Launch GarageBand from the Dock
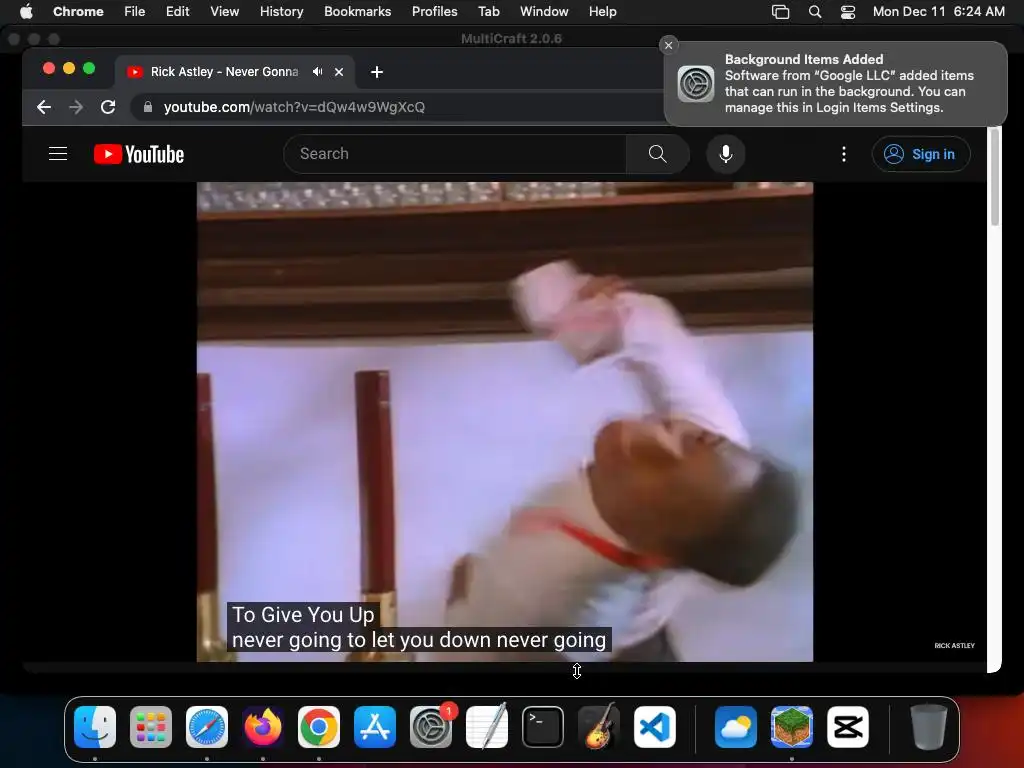The width and height of the screenshot is (1024, 768). [599, 727]
